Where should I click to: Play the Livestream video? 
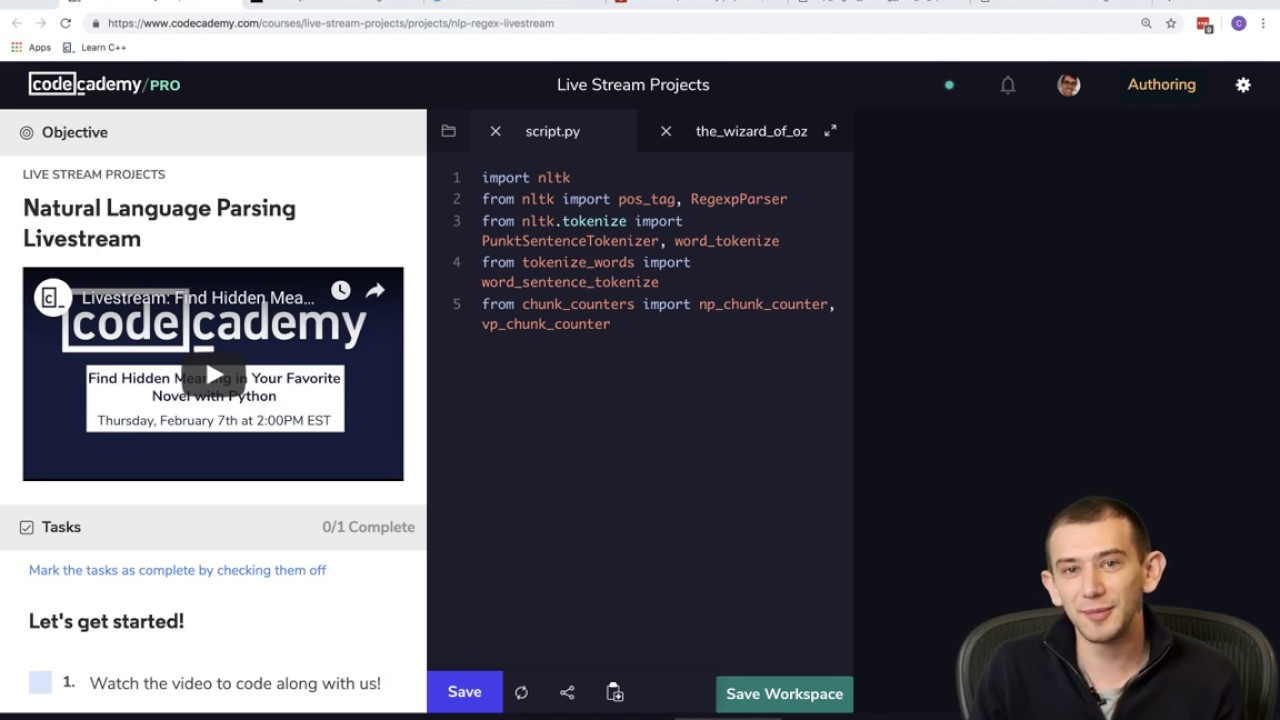(214, 375)
